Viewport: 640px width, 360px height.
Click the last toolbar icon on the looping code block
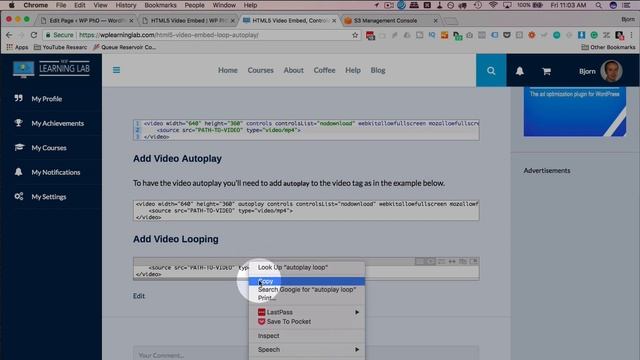(x=473, y=261)
